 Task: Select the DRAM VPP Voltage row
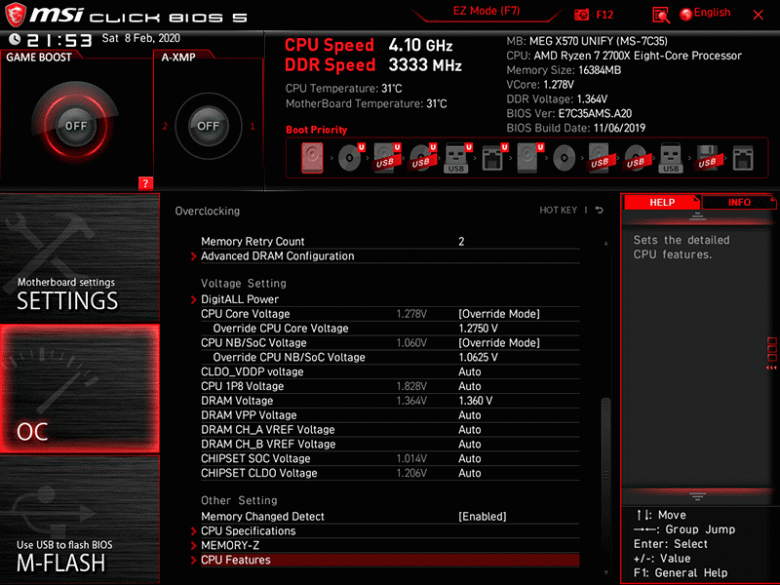390,415
